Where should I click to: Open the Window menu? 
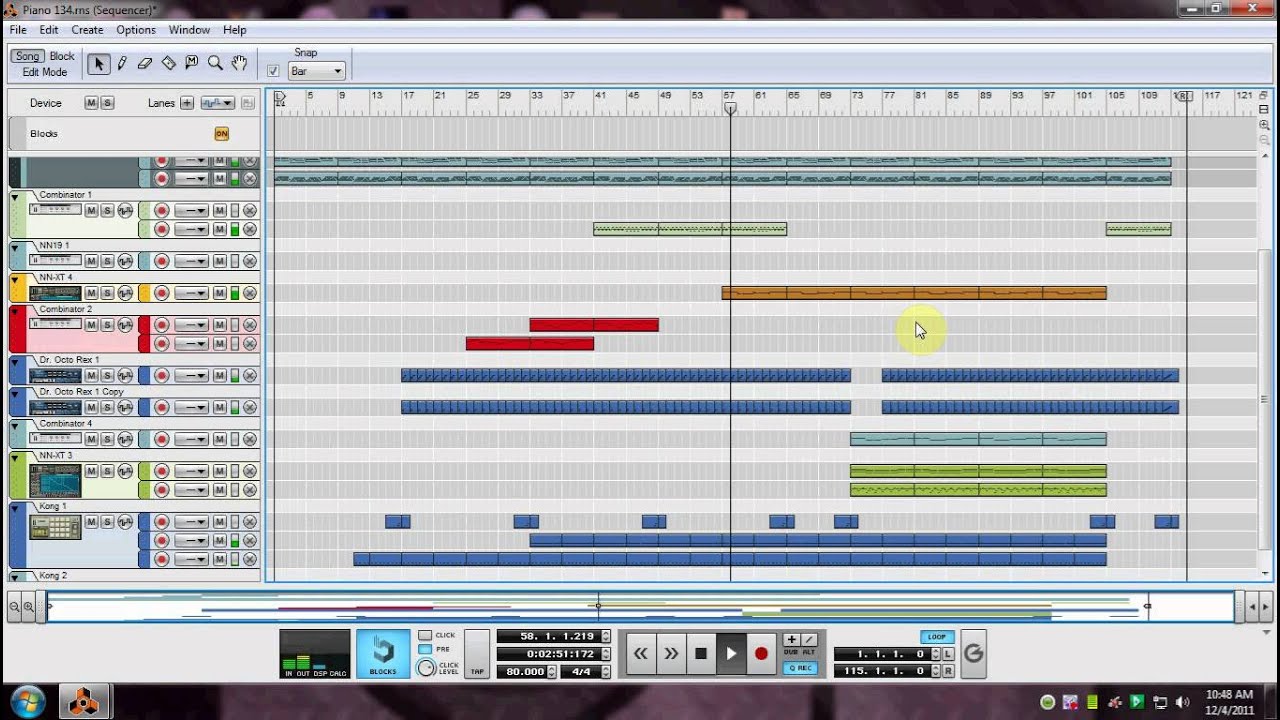pyautogui.click(x=189, y=30)
